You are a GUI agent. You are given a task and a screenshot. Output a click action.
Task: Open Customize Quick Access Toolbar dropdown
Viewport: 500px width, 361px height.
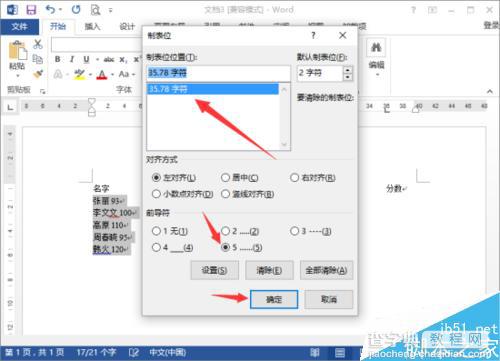tap(111, 11)
